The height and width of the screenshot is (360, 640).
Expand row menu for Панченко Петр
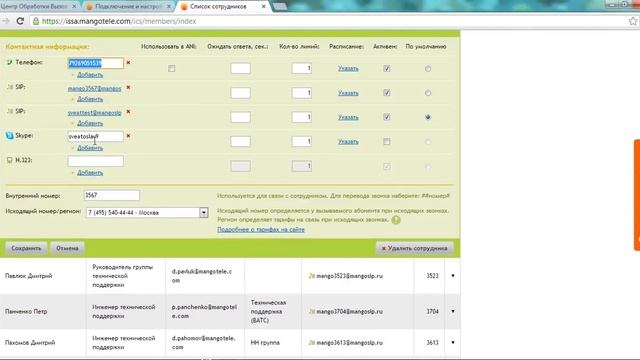(x=453, y=311)
